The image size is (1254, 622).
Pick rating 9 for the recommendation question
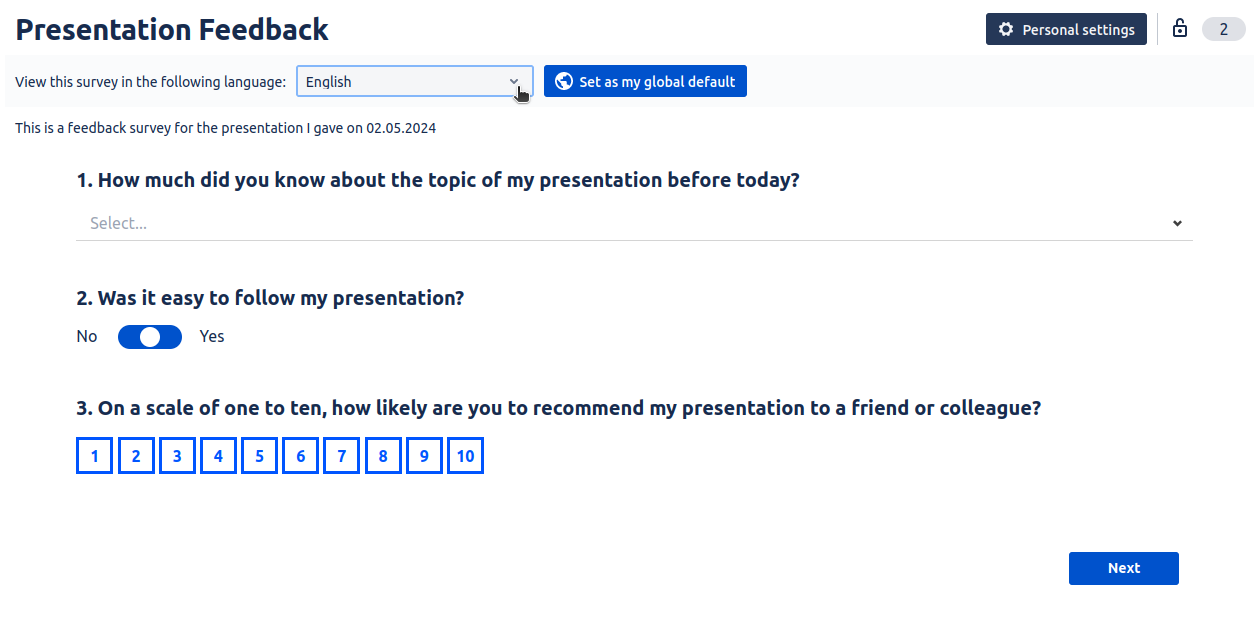click(424, 457)
